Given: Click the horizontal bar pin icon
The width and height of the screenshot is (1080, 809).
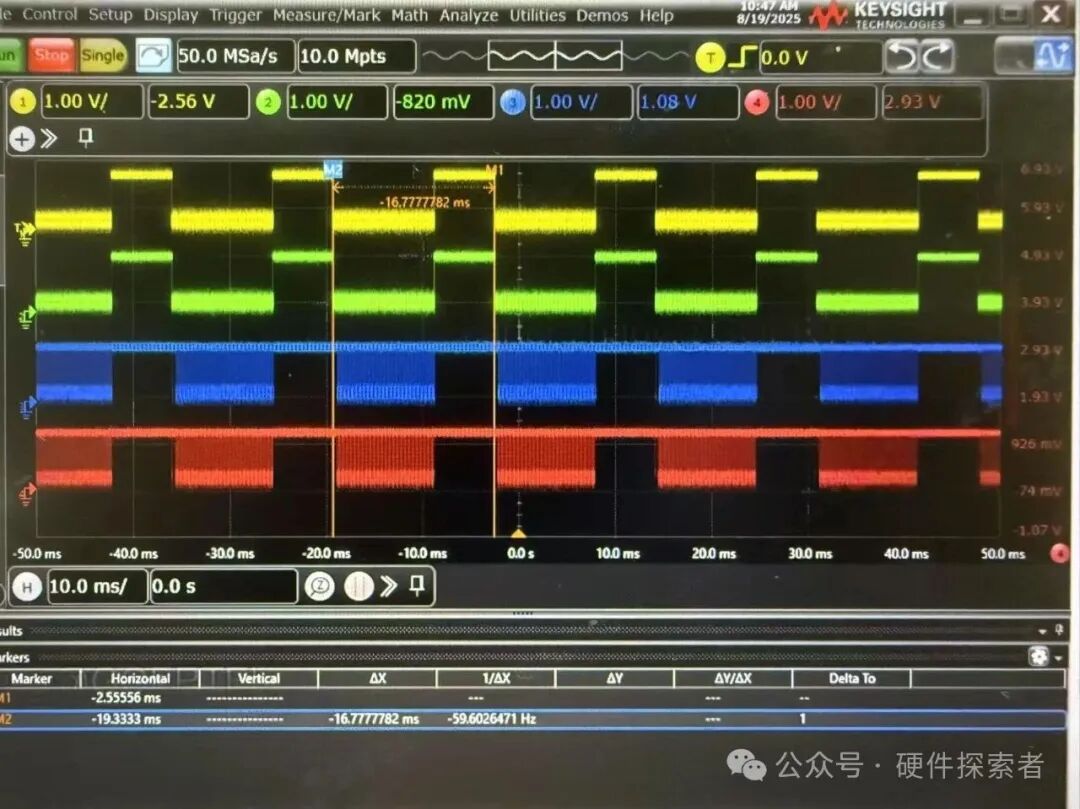Looking at the screenshot, I should [417, 585].
